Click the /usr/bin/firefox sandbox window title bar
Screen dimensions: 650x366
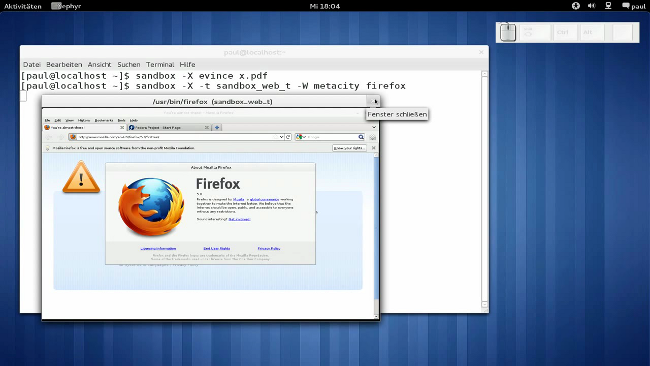click(x=212, y=102)
